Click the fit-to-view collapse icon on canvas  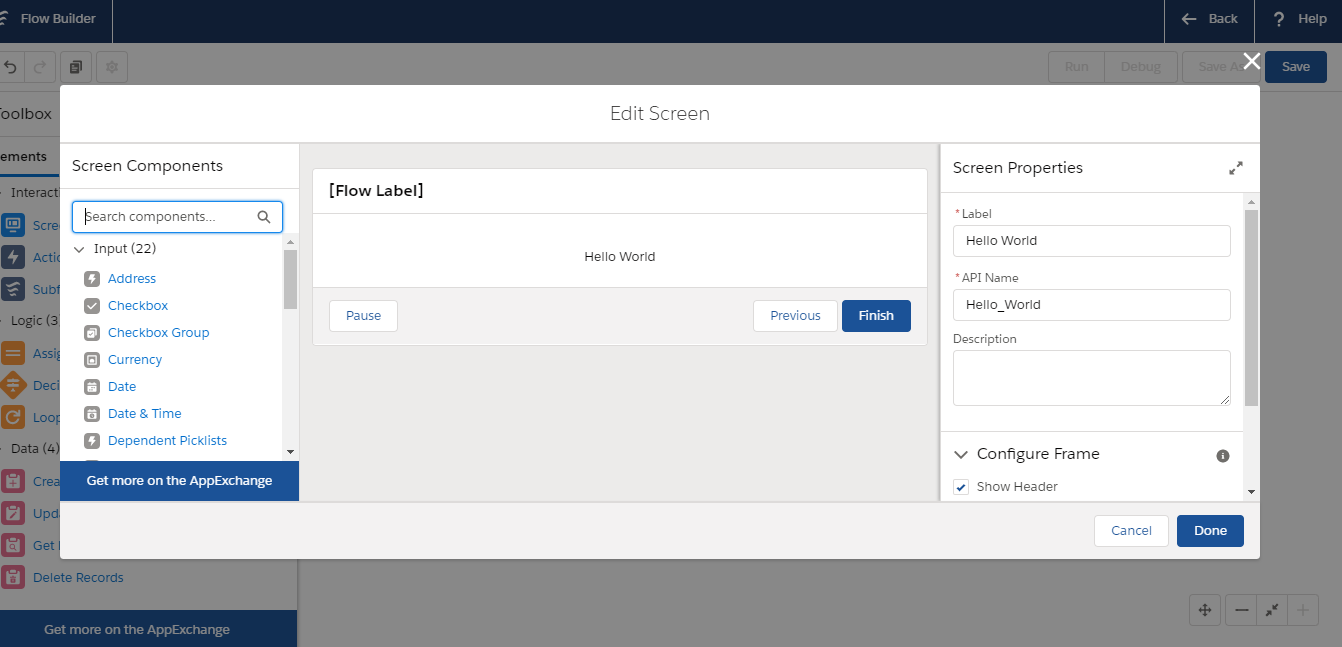coord(1272,610)
